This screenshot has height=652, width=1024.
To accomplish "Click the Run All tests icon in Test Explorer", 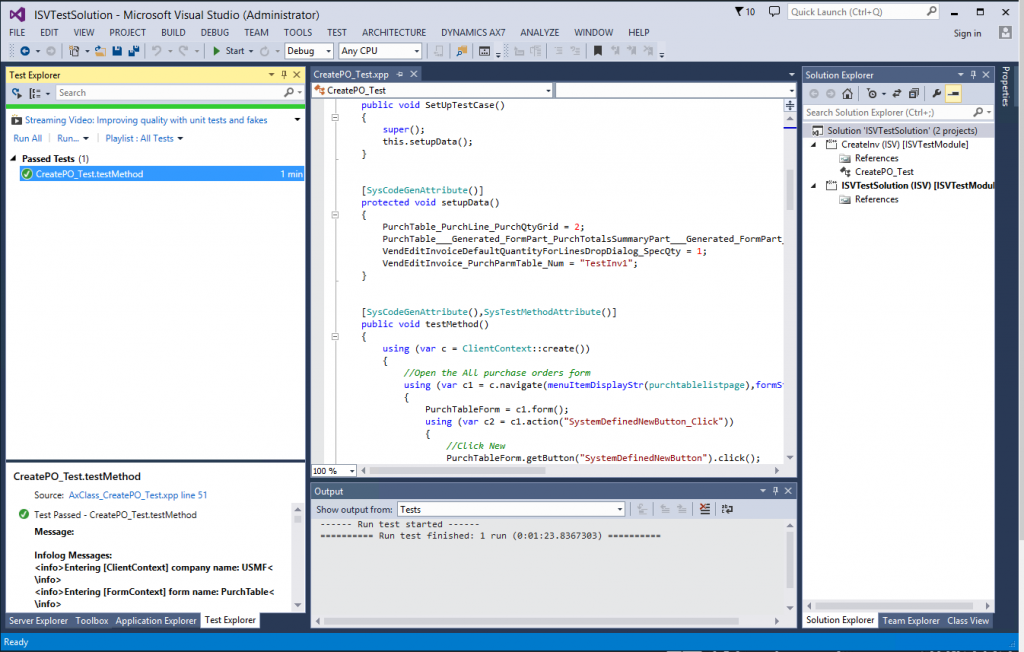I will (17, 93).
